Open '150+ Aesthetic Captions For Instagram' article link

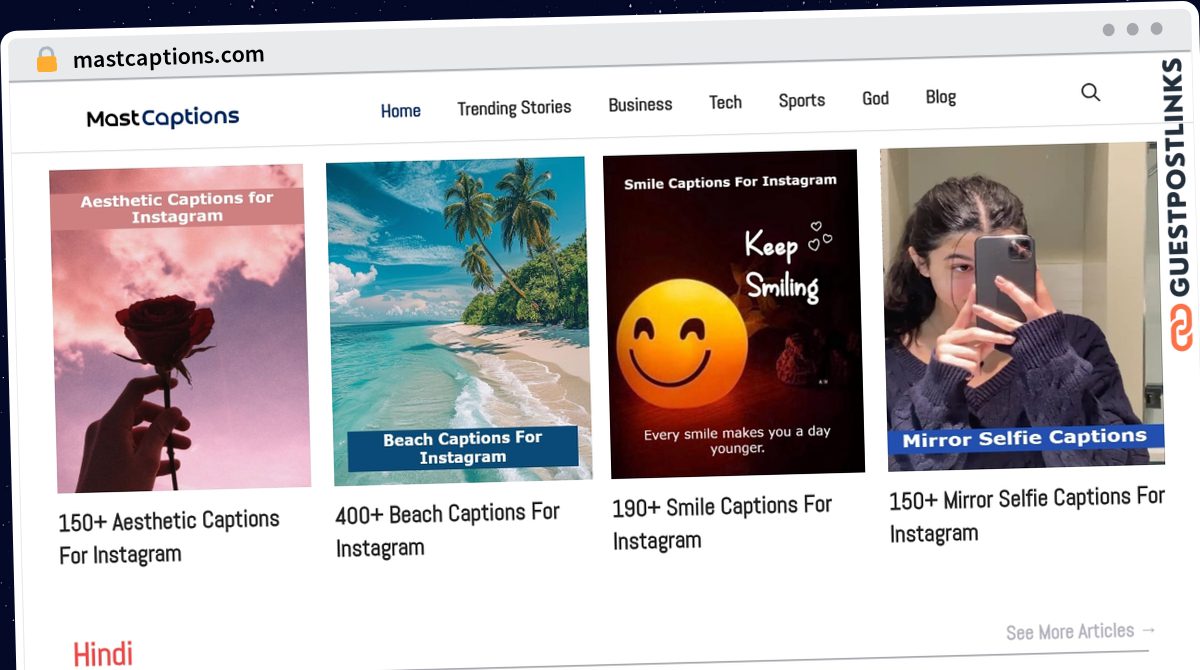point(169,537)
